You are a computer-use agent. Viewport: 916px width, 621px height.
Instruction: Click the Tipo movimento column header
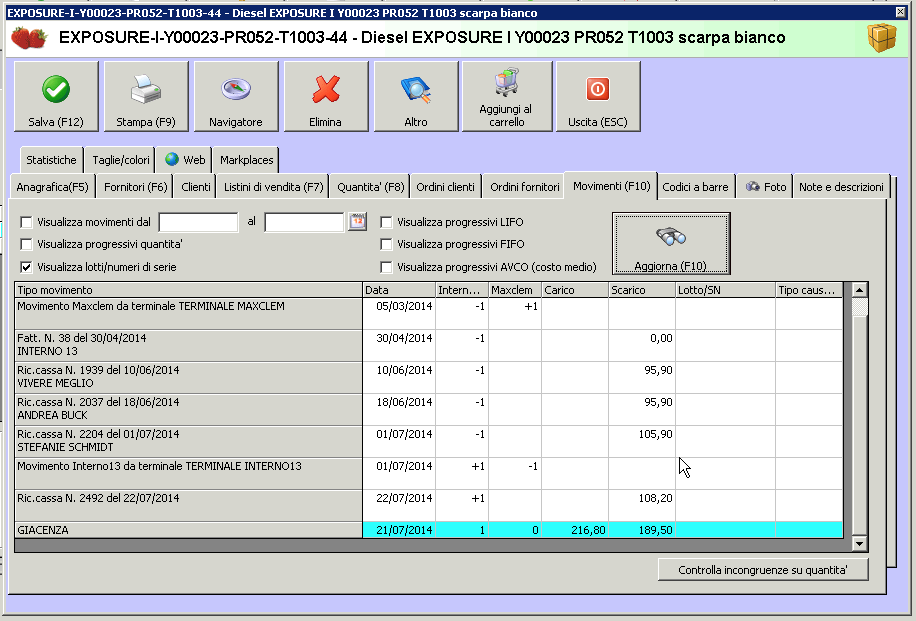(188, 290)
